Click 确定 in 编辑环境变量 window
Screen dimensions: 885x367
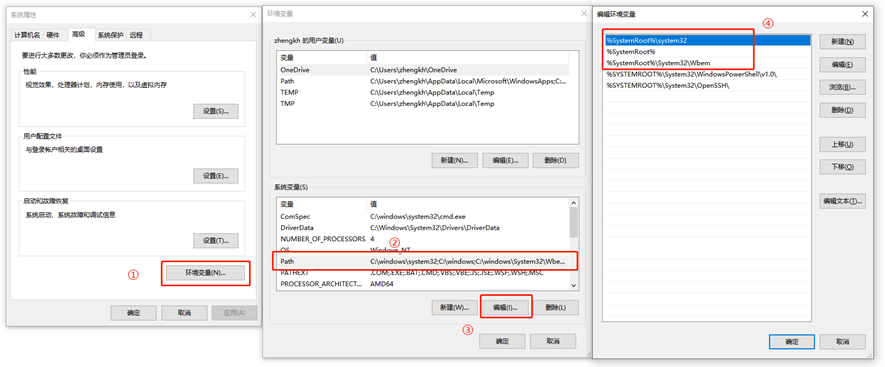(x=792, y=342)
